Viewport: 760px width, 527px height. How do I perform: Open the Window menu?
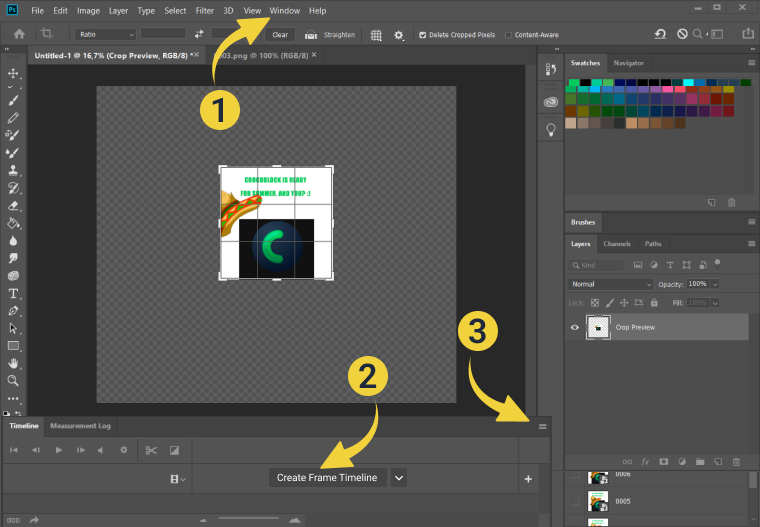tap(285, 11)
